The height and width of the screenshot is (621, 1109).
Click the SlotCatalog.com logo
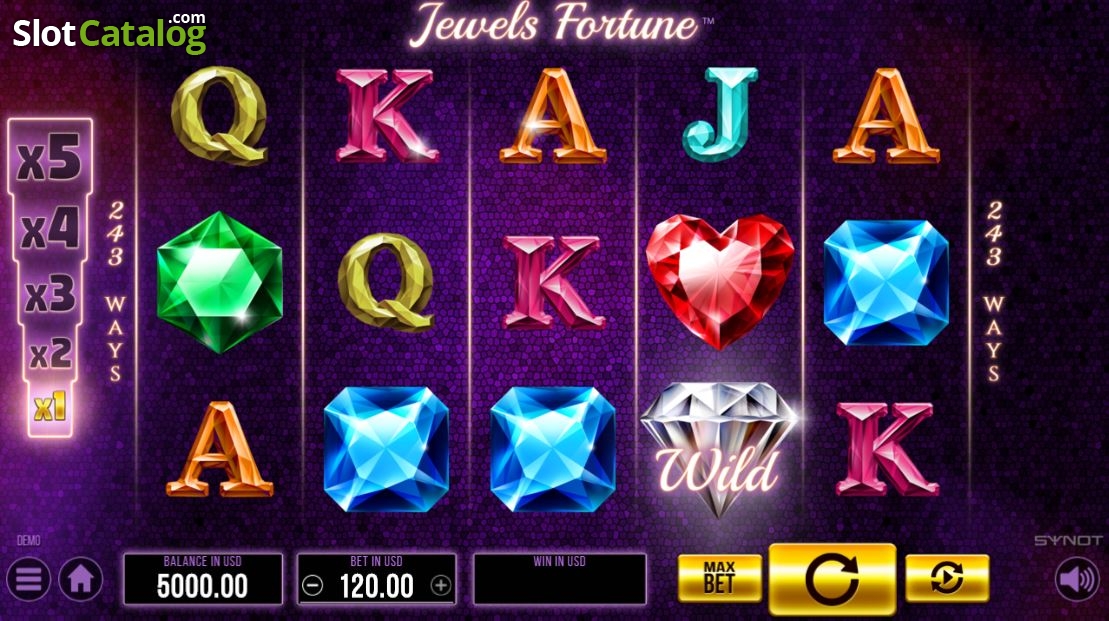tap(110, 33)
